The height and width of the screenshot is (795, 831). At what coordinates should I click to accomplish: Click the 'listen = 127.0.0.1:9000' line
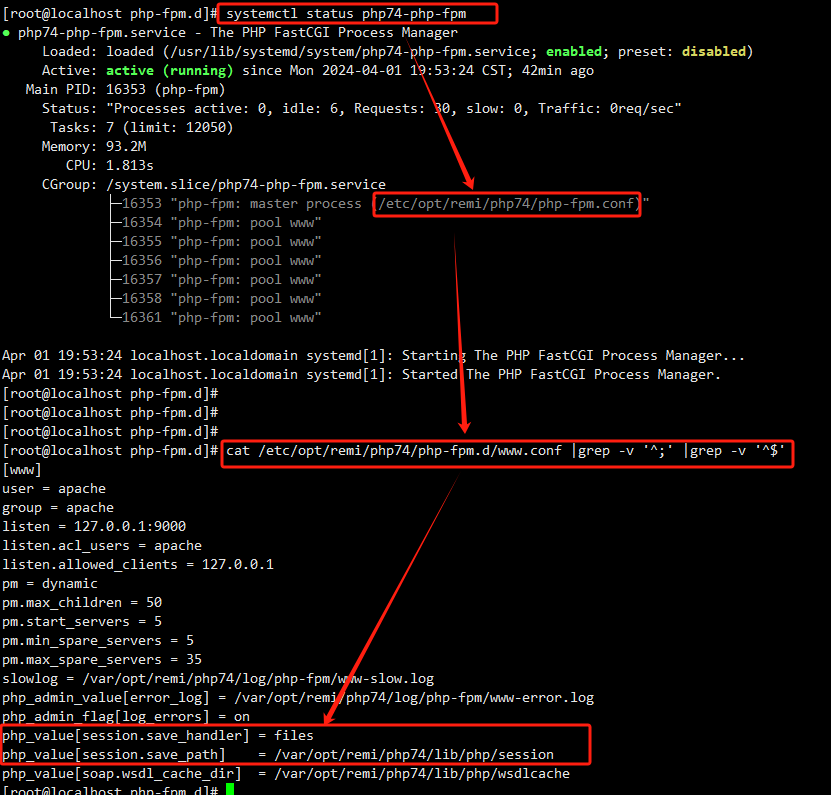(94, 527)
